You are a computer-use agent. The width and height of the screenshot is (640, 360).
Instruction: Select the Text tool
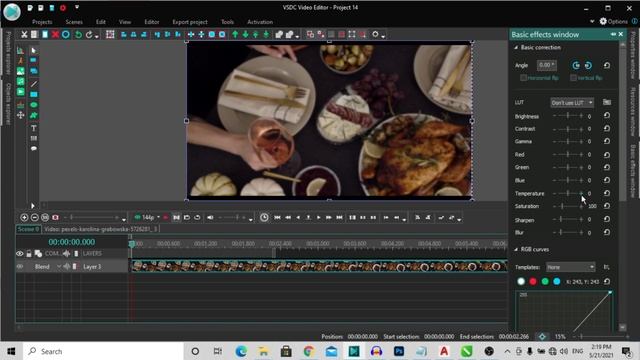[x=33, y=128]
